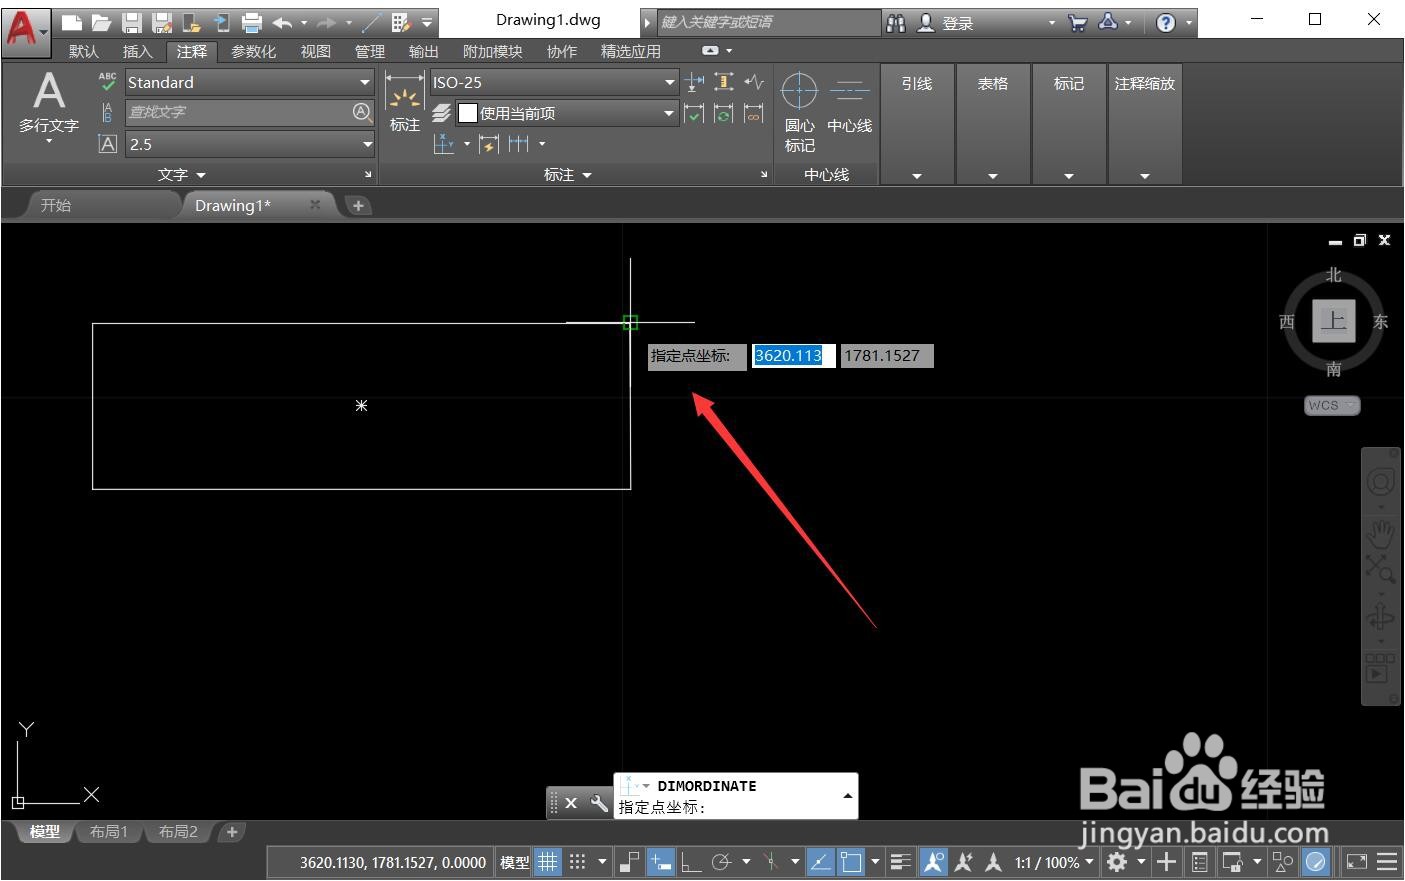
Task: Switch to the 视图 ribbon tab
Action: pyautogui.click(x=316, y=51)
